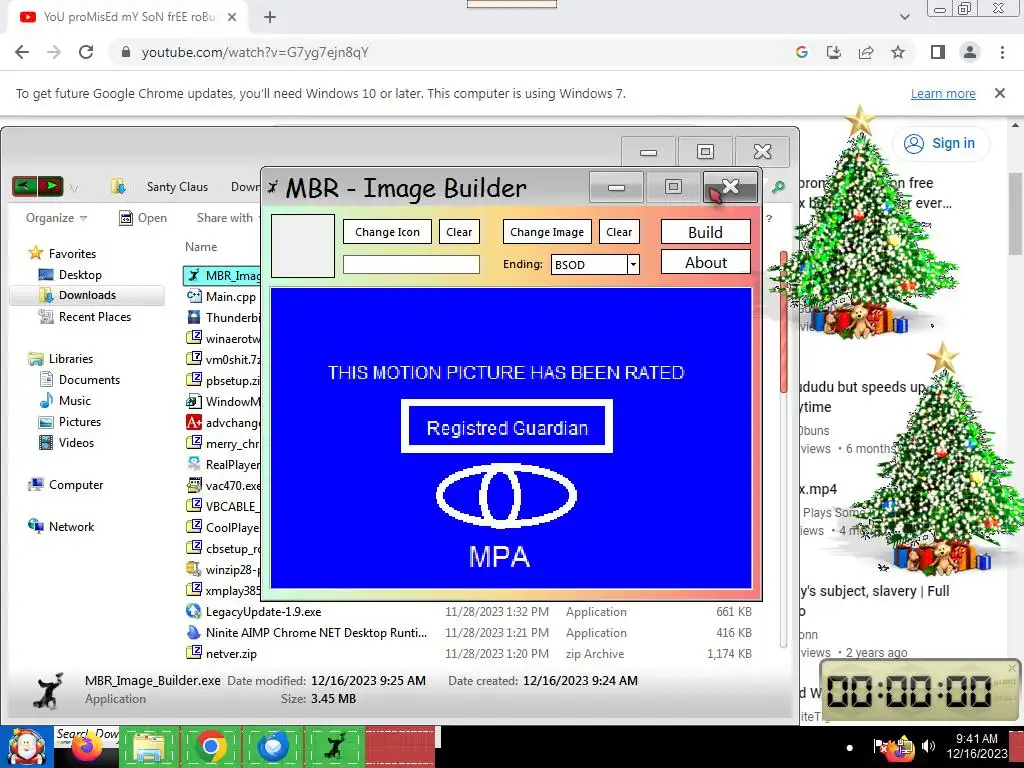Open the file explorer taskbar icon
Viewport: 1024px width, 768px height.
pyautogui.click(x=149, y=746)
